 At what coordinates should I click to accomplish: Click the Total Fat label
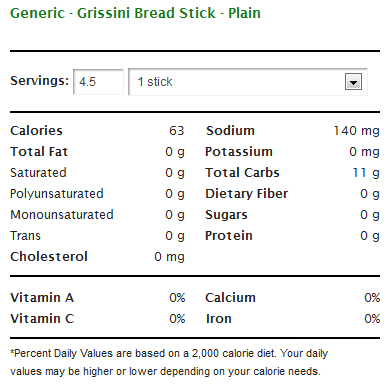(39, 152)
